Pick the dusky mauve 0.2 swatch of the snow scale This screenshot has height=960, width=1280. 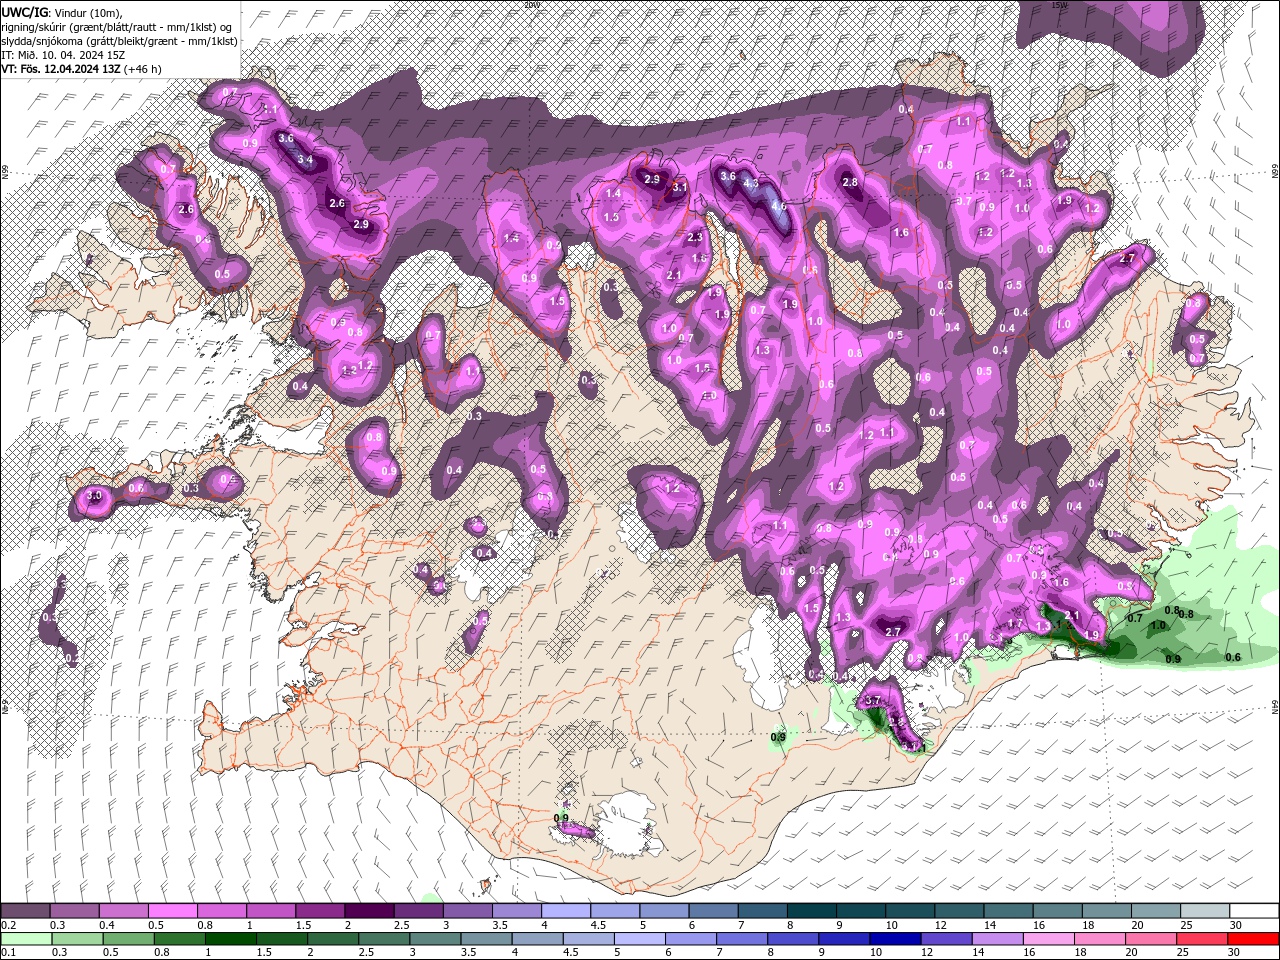click(x=25, y=911)
